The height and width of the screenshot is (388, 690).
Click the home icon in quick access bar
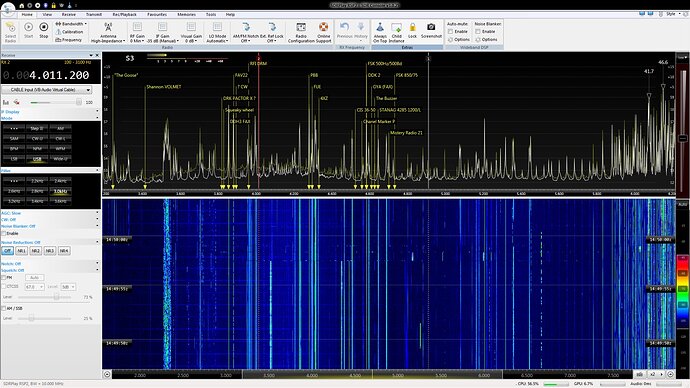21,5
